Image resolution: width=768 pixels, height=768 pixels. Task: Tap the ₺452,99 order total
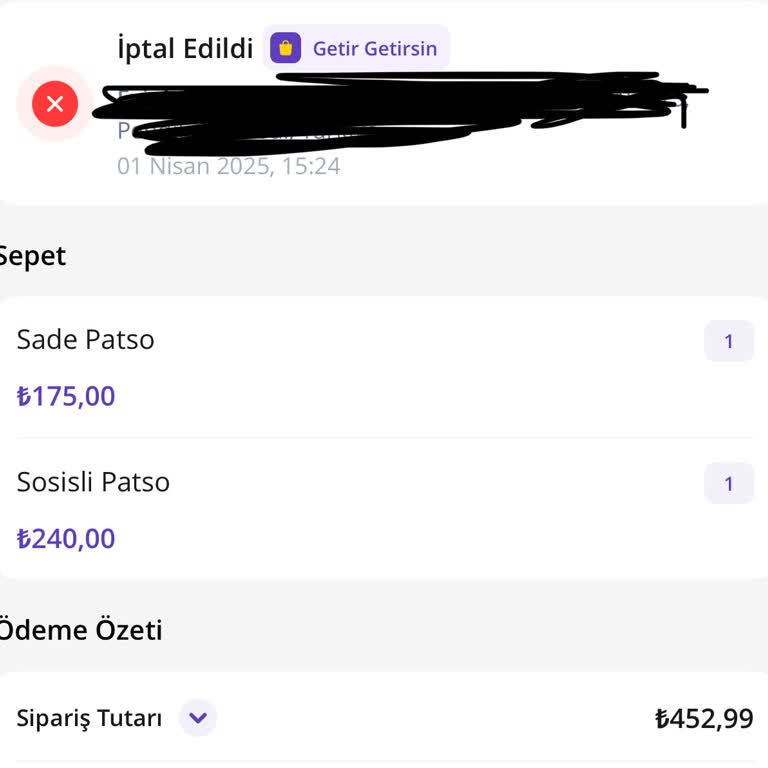(704, 718)
